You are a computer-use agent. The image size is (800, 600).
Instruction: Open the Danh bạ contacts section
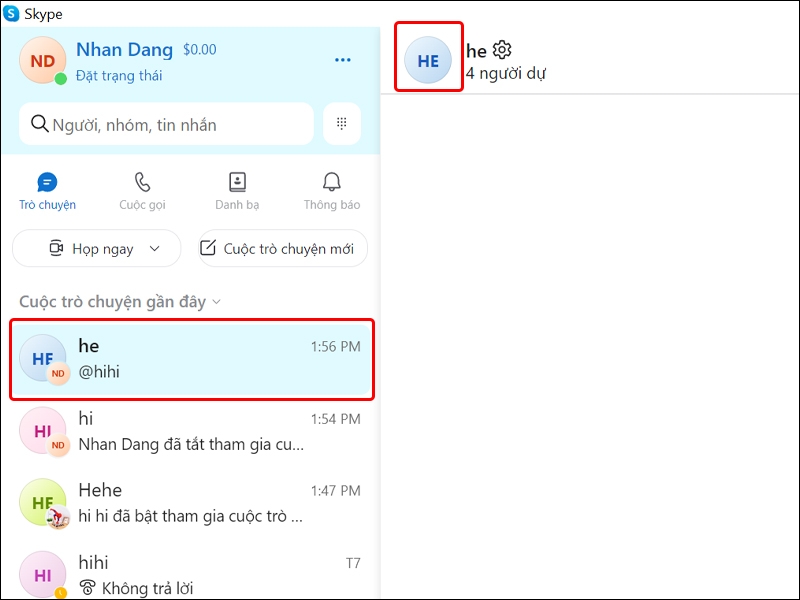pos(236,192)
